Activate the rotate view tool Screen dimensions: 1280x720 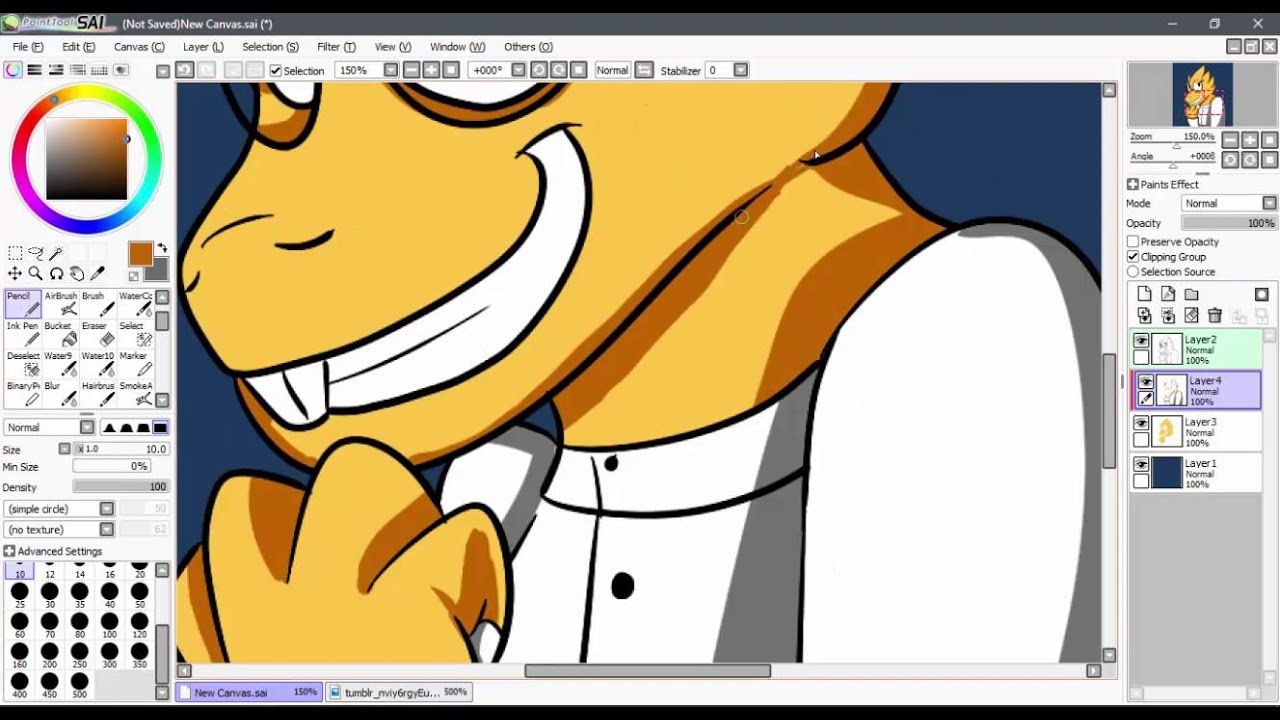tap(56, 274)
